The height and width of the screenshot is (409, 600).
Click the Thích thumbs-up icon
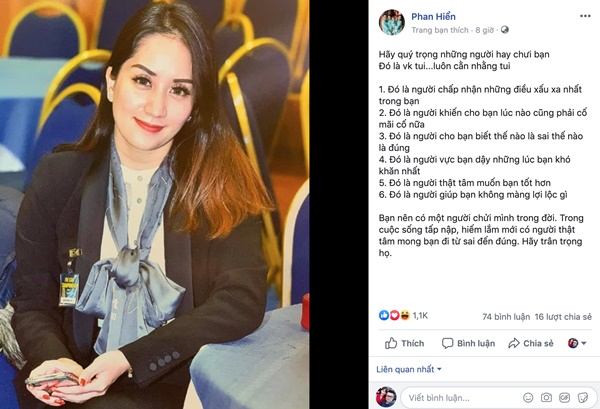click(x=391, y=343)
